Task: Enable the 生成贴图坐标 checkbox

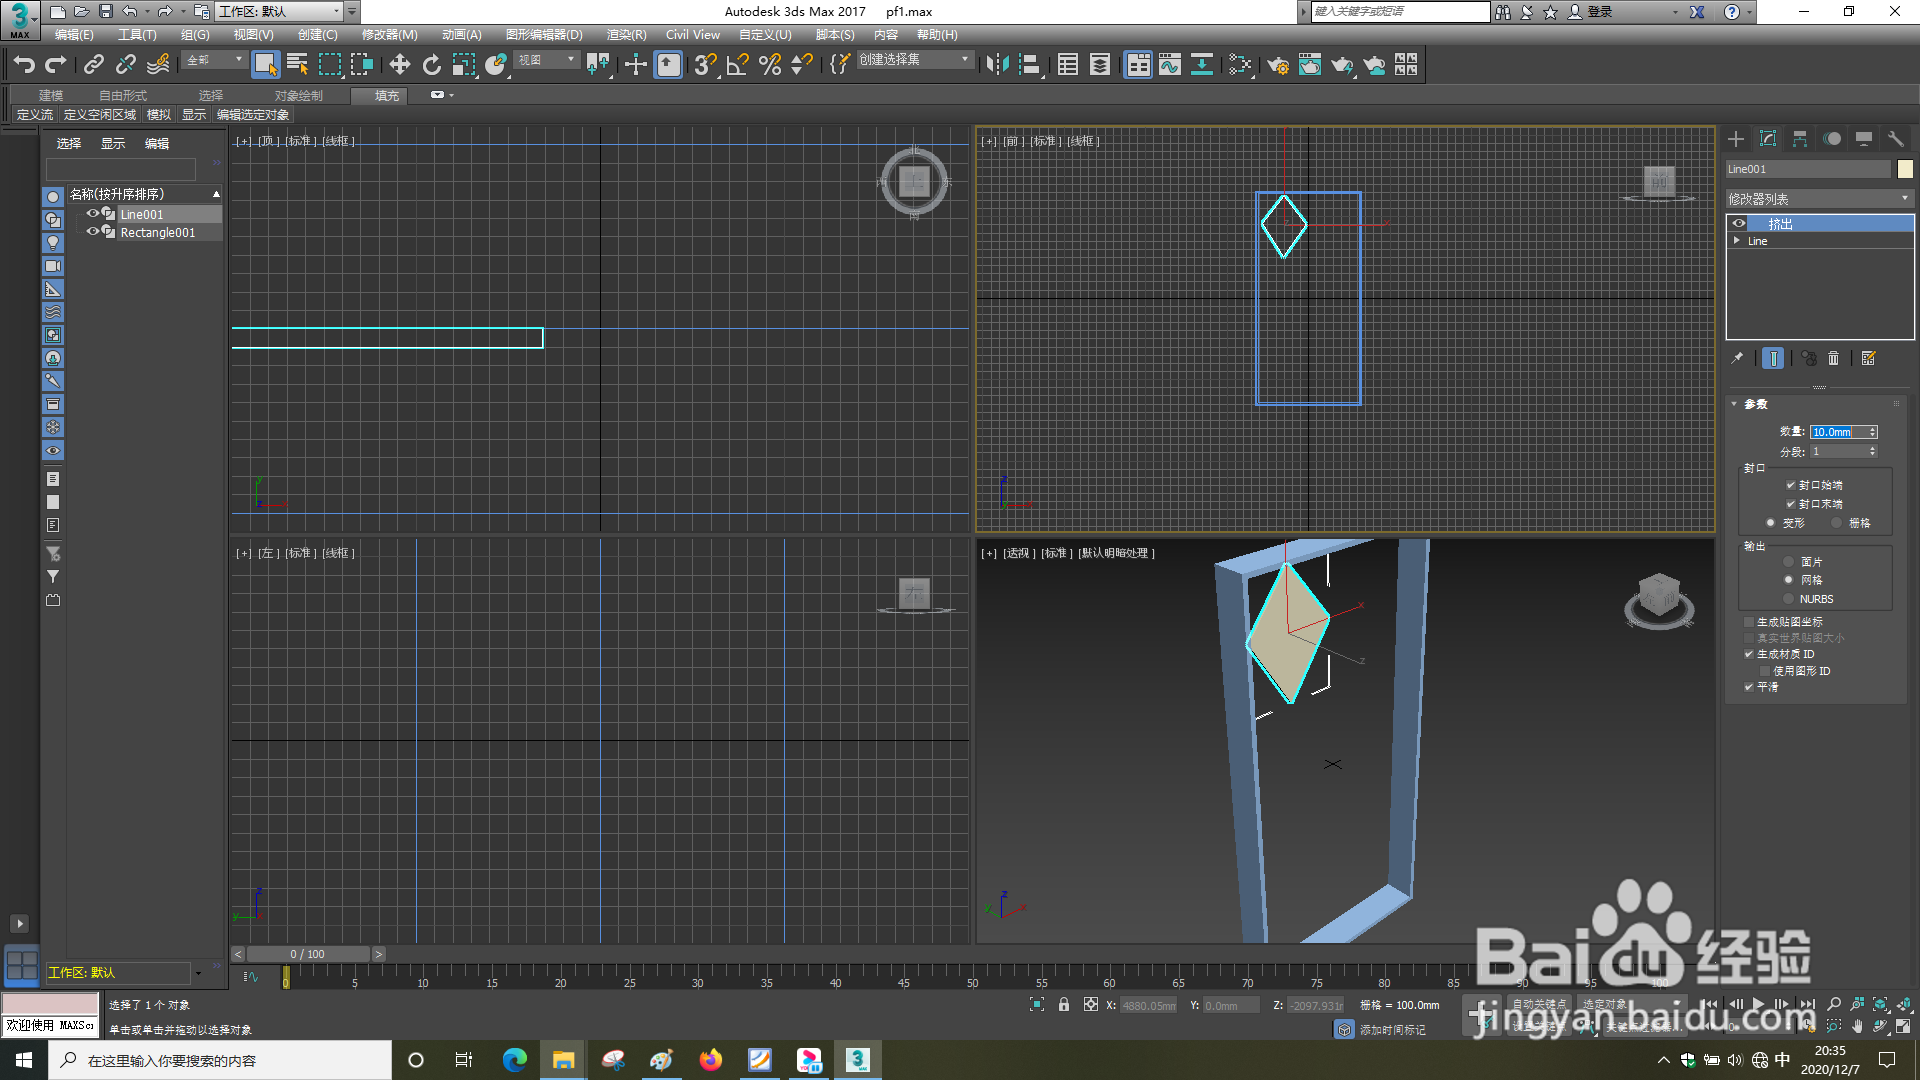Action: point(1749,622)
